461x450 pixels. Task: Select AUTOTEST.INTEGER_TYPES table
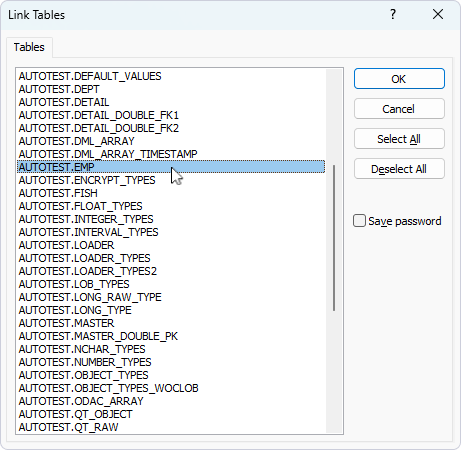[171, 219]
